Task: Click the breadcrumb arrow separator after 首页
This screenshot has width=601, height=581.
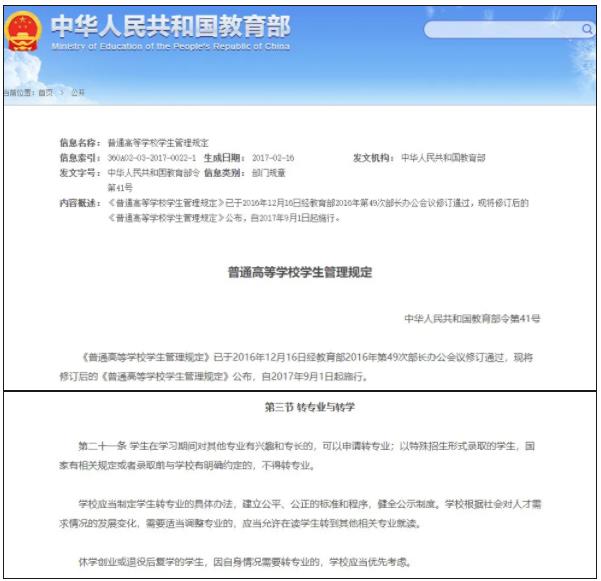Action: pyautogui.click(x=61, y=92)
